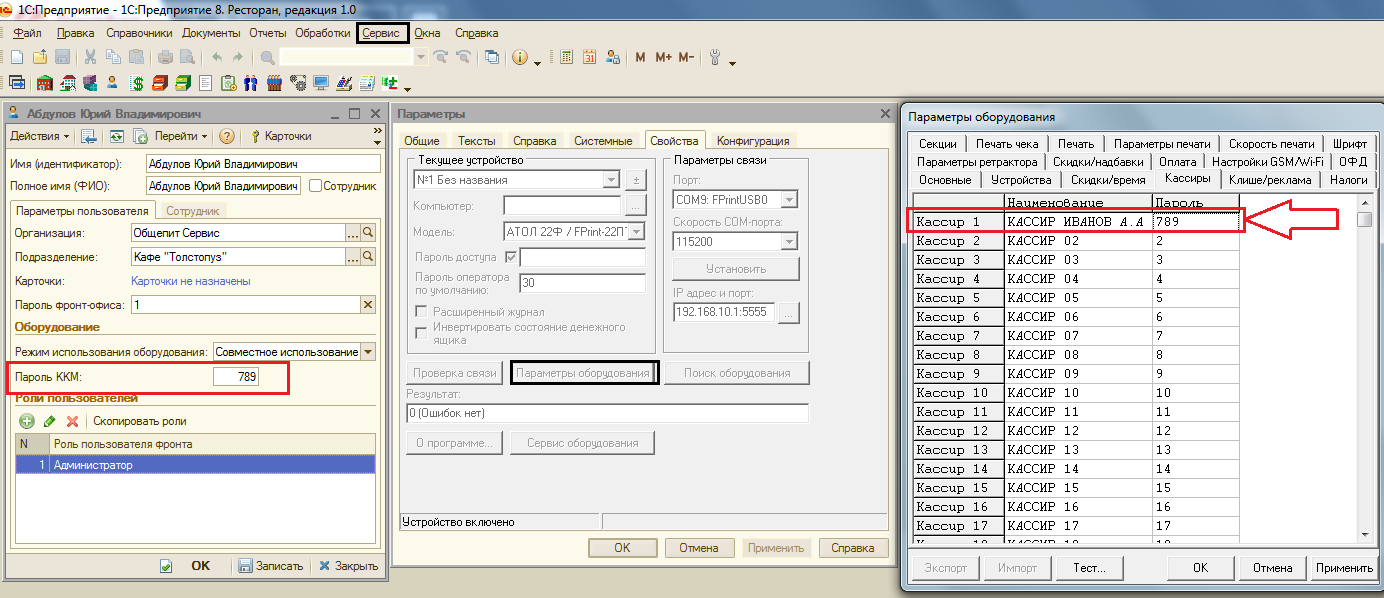Click the M+ memory button

663,58
